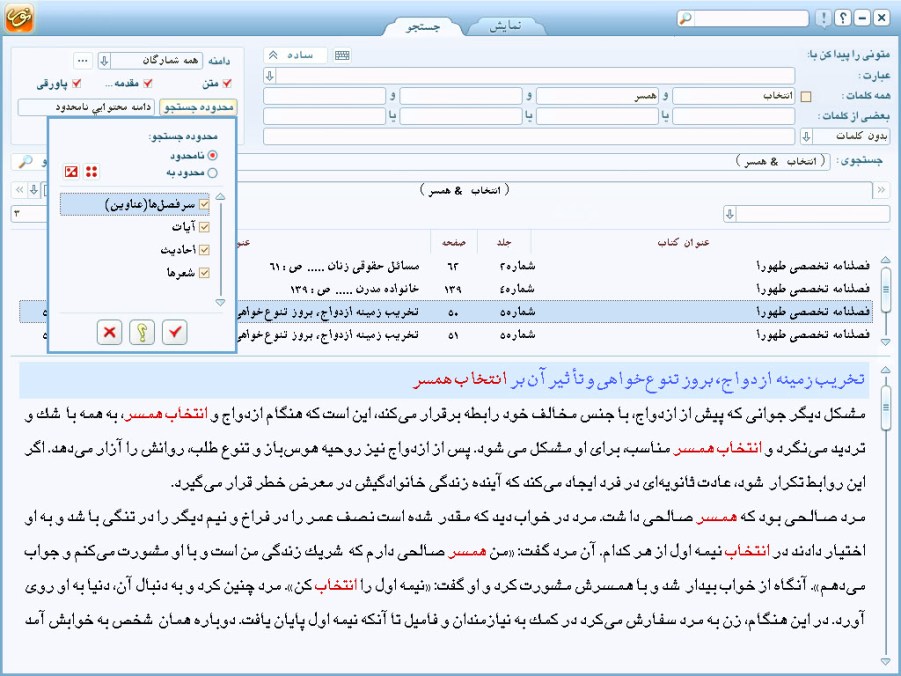Open the filter dropdown arrow above عنوان کتاب
The image size is (901, 676).
coord(730,214)
